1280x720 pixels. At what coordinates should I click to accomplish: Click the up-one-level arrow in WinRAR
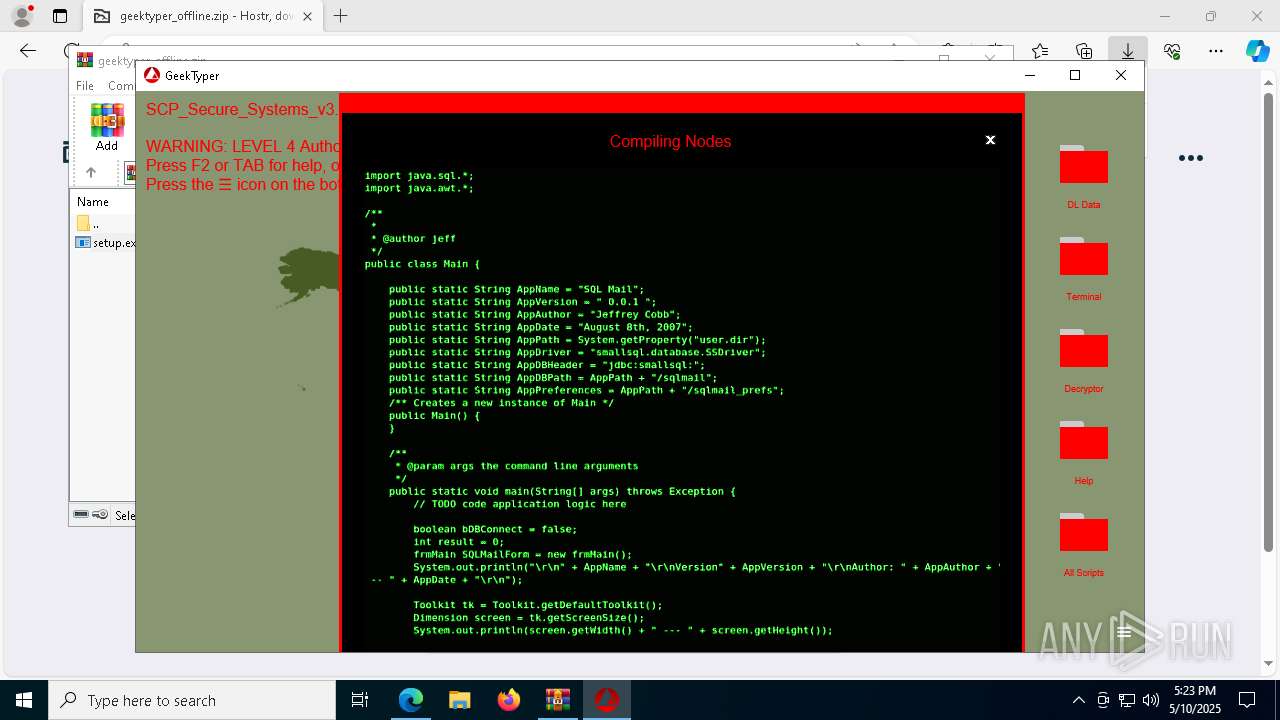click(x=90, y=172)
